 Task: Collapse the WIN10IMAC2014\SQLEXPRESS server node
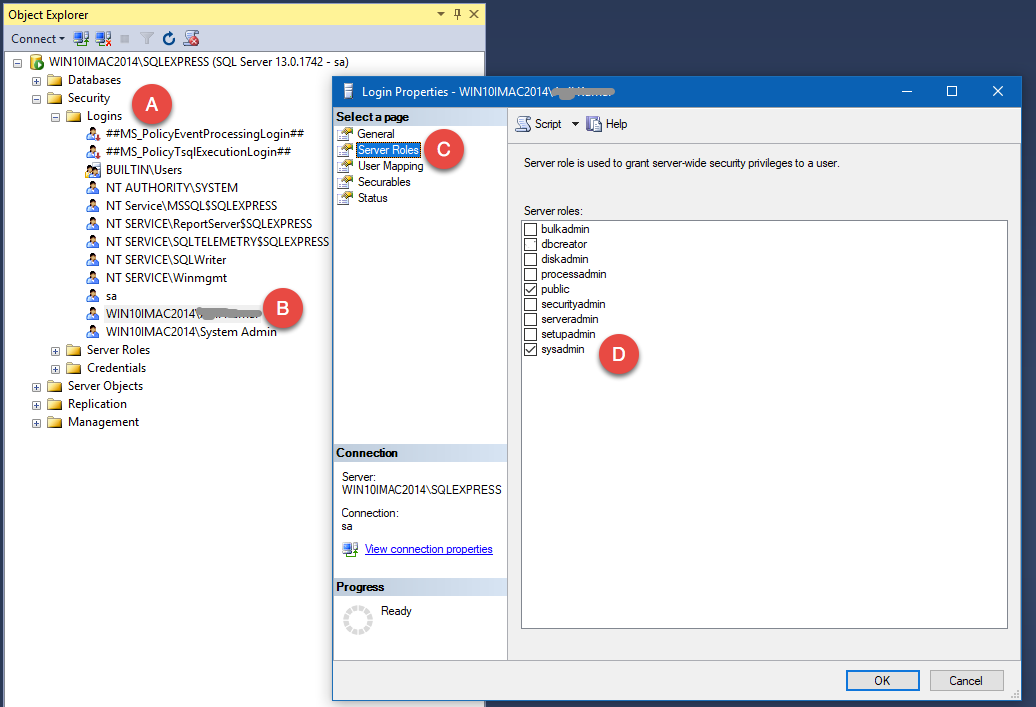click(18, 63)
